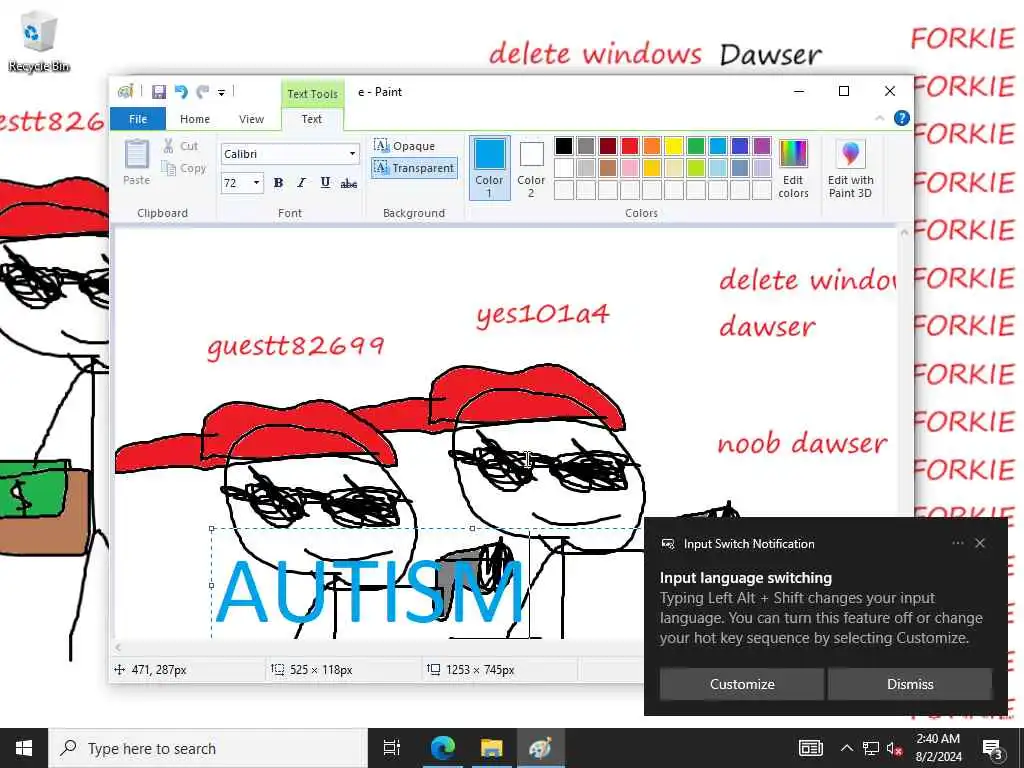The image size is (1024, 768).
Task: Close the Input Switch Notification toast
Action: [980, 543]
